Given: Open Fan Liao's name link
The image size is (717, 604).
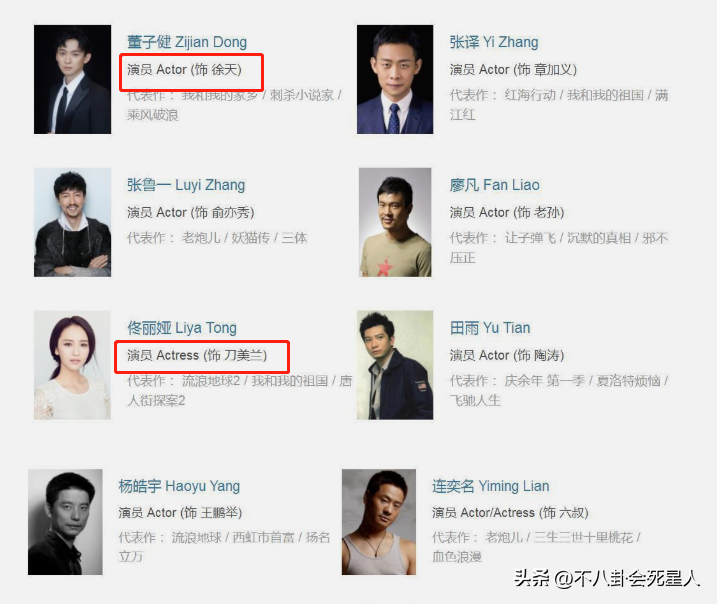Looking at the screenshot, I should [x=494, y=185].
